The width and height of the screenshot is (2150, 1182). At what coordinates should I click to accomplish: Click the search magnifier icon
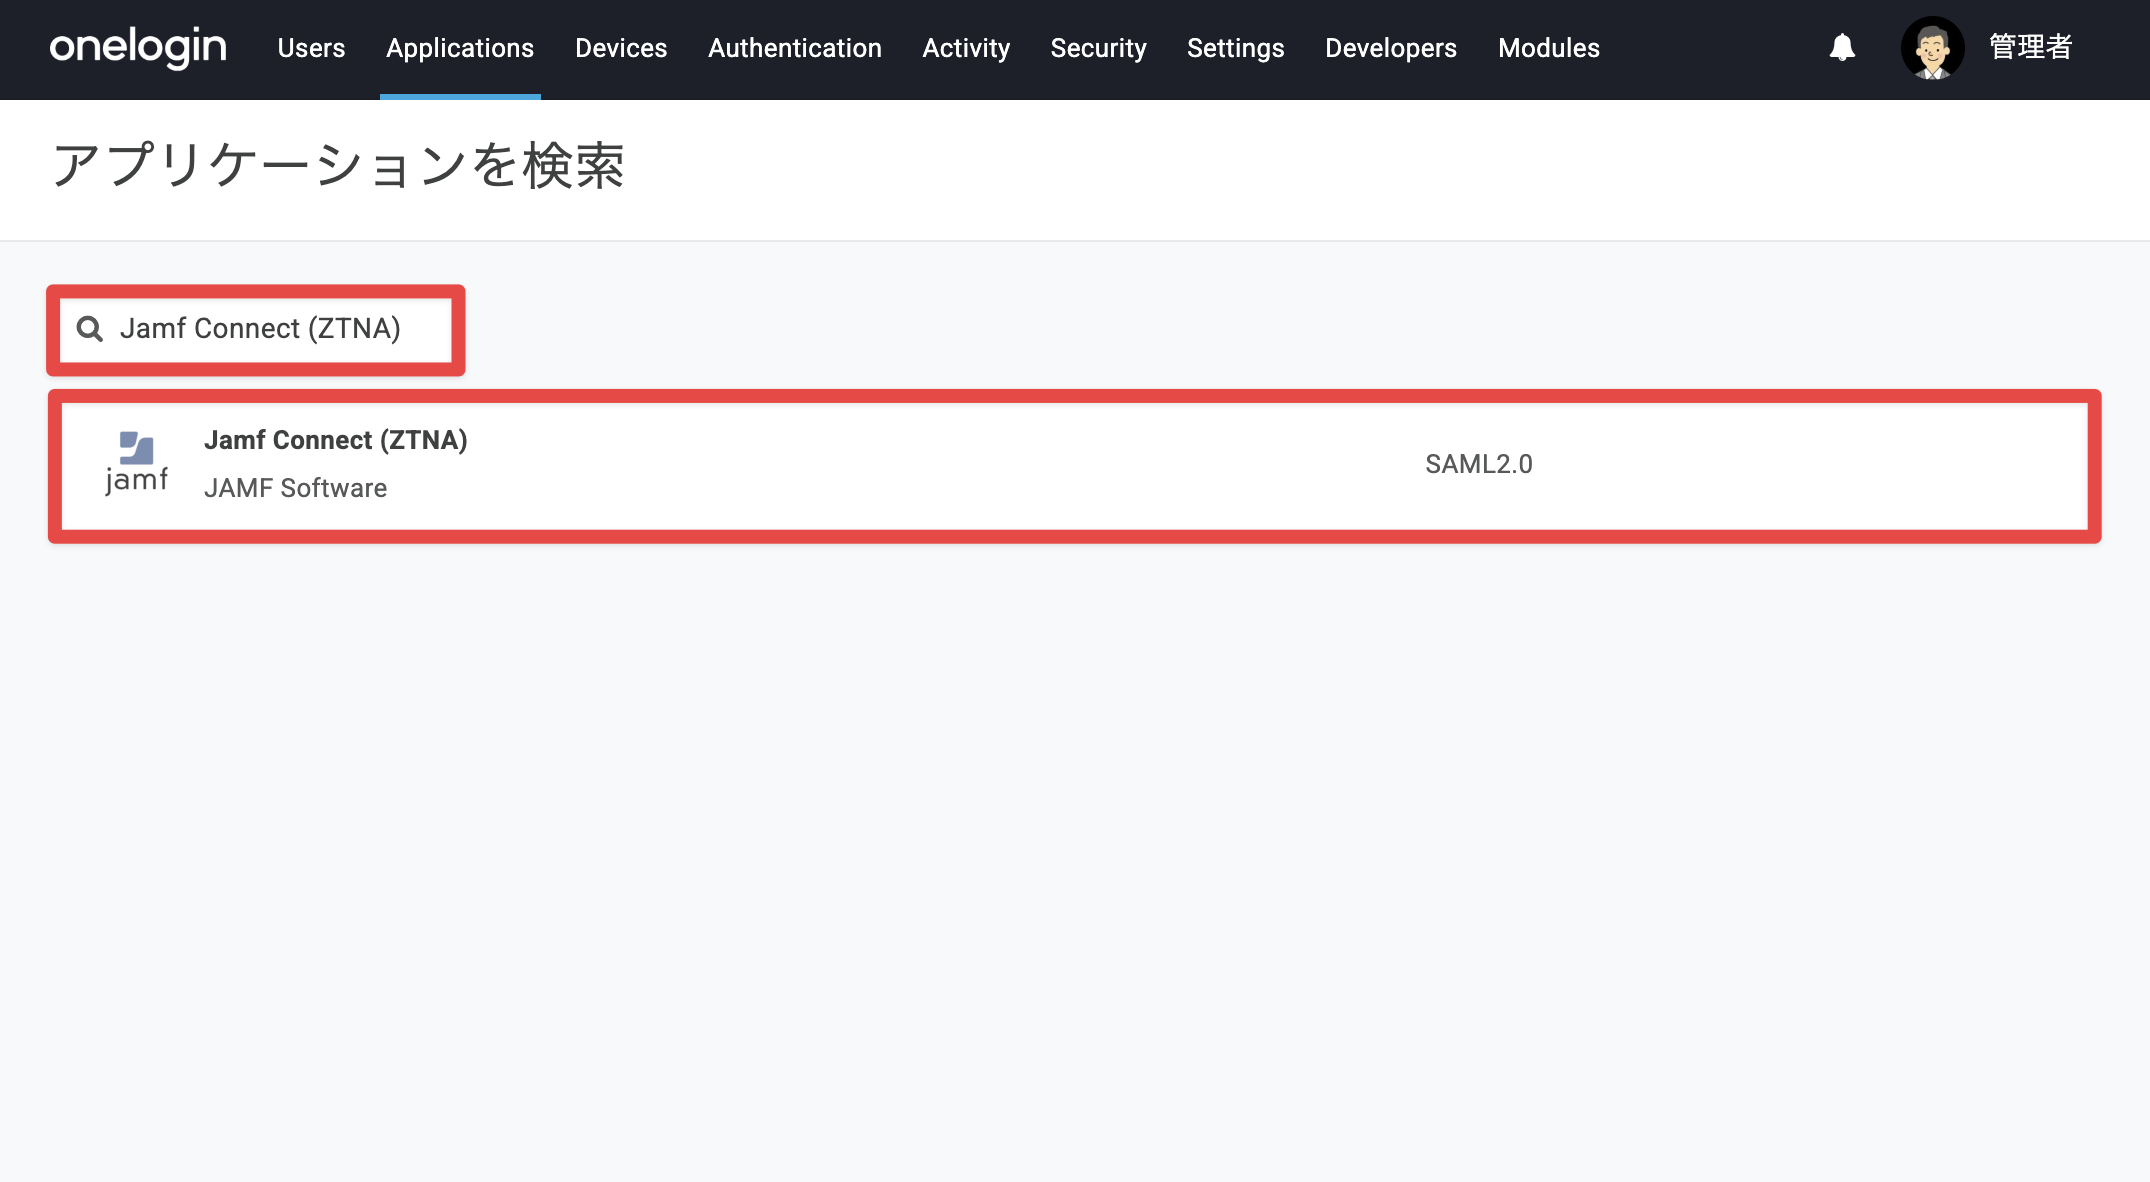pos(90,328)
